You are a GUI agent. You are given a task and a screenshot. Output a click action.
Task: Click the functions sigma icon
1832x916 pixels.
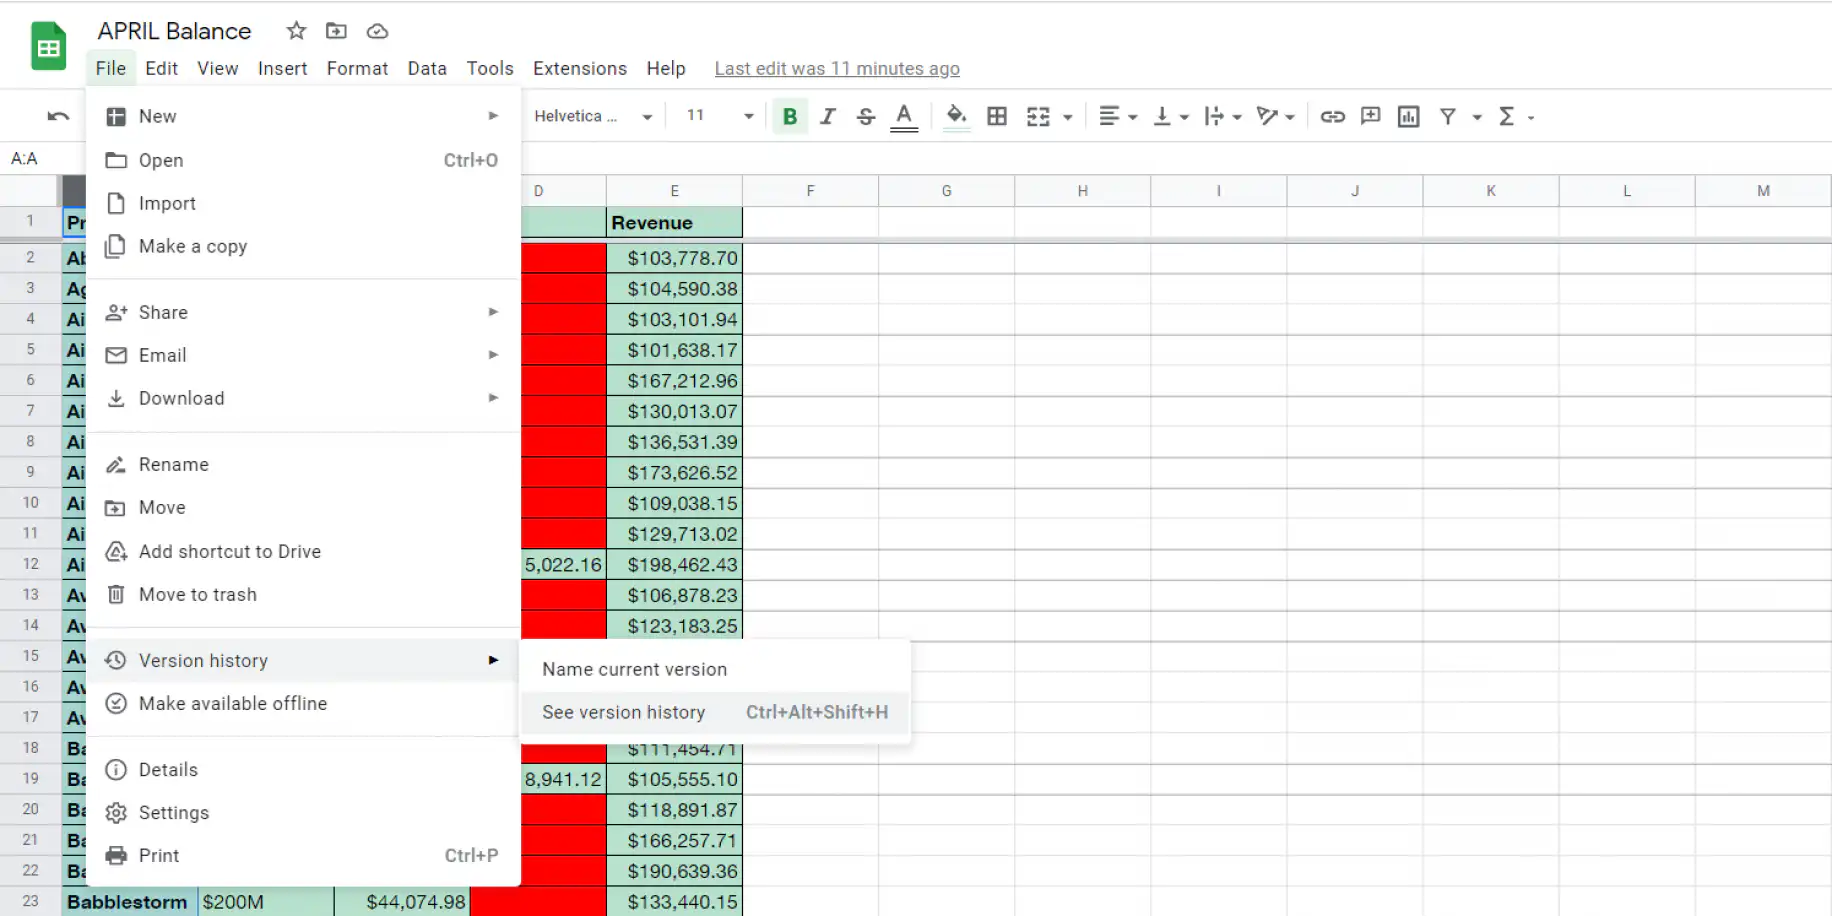[1506, 116]
